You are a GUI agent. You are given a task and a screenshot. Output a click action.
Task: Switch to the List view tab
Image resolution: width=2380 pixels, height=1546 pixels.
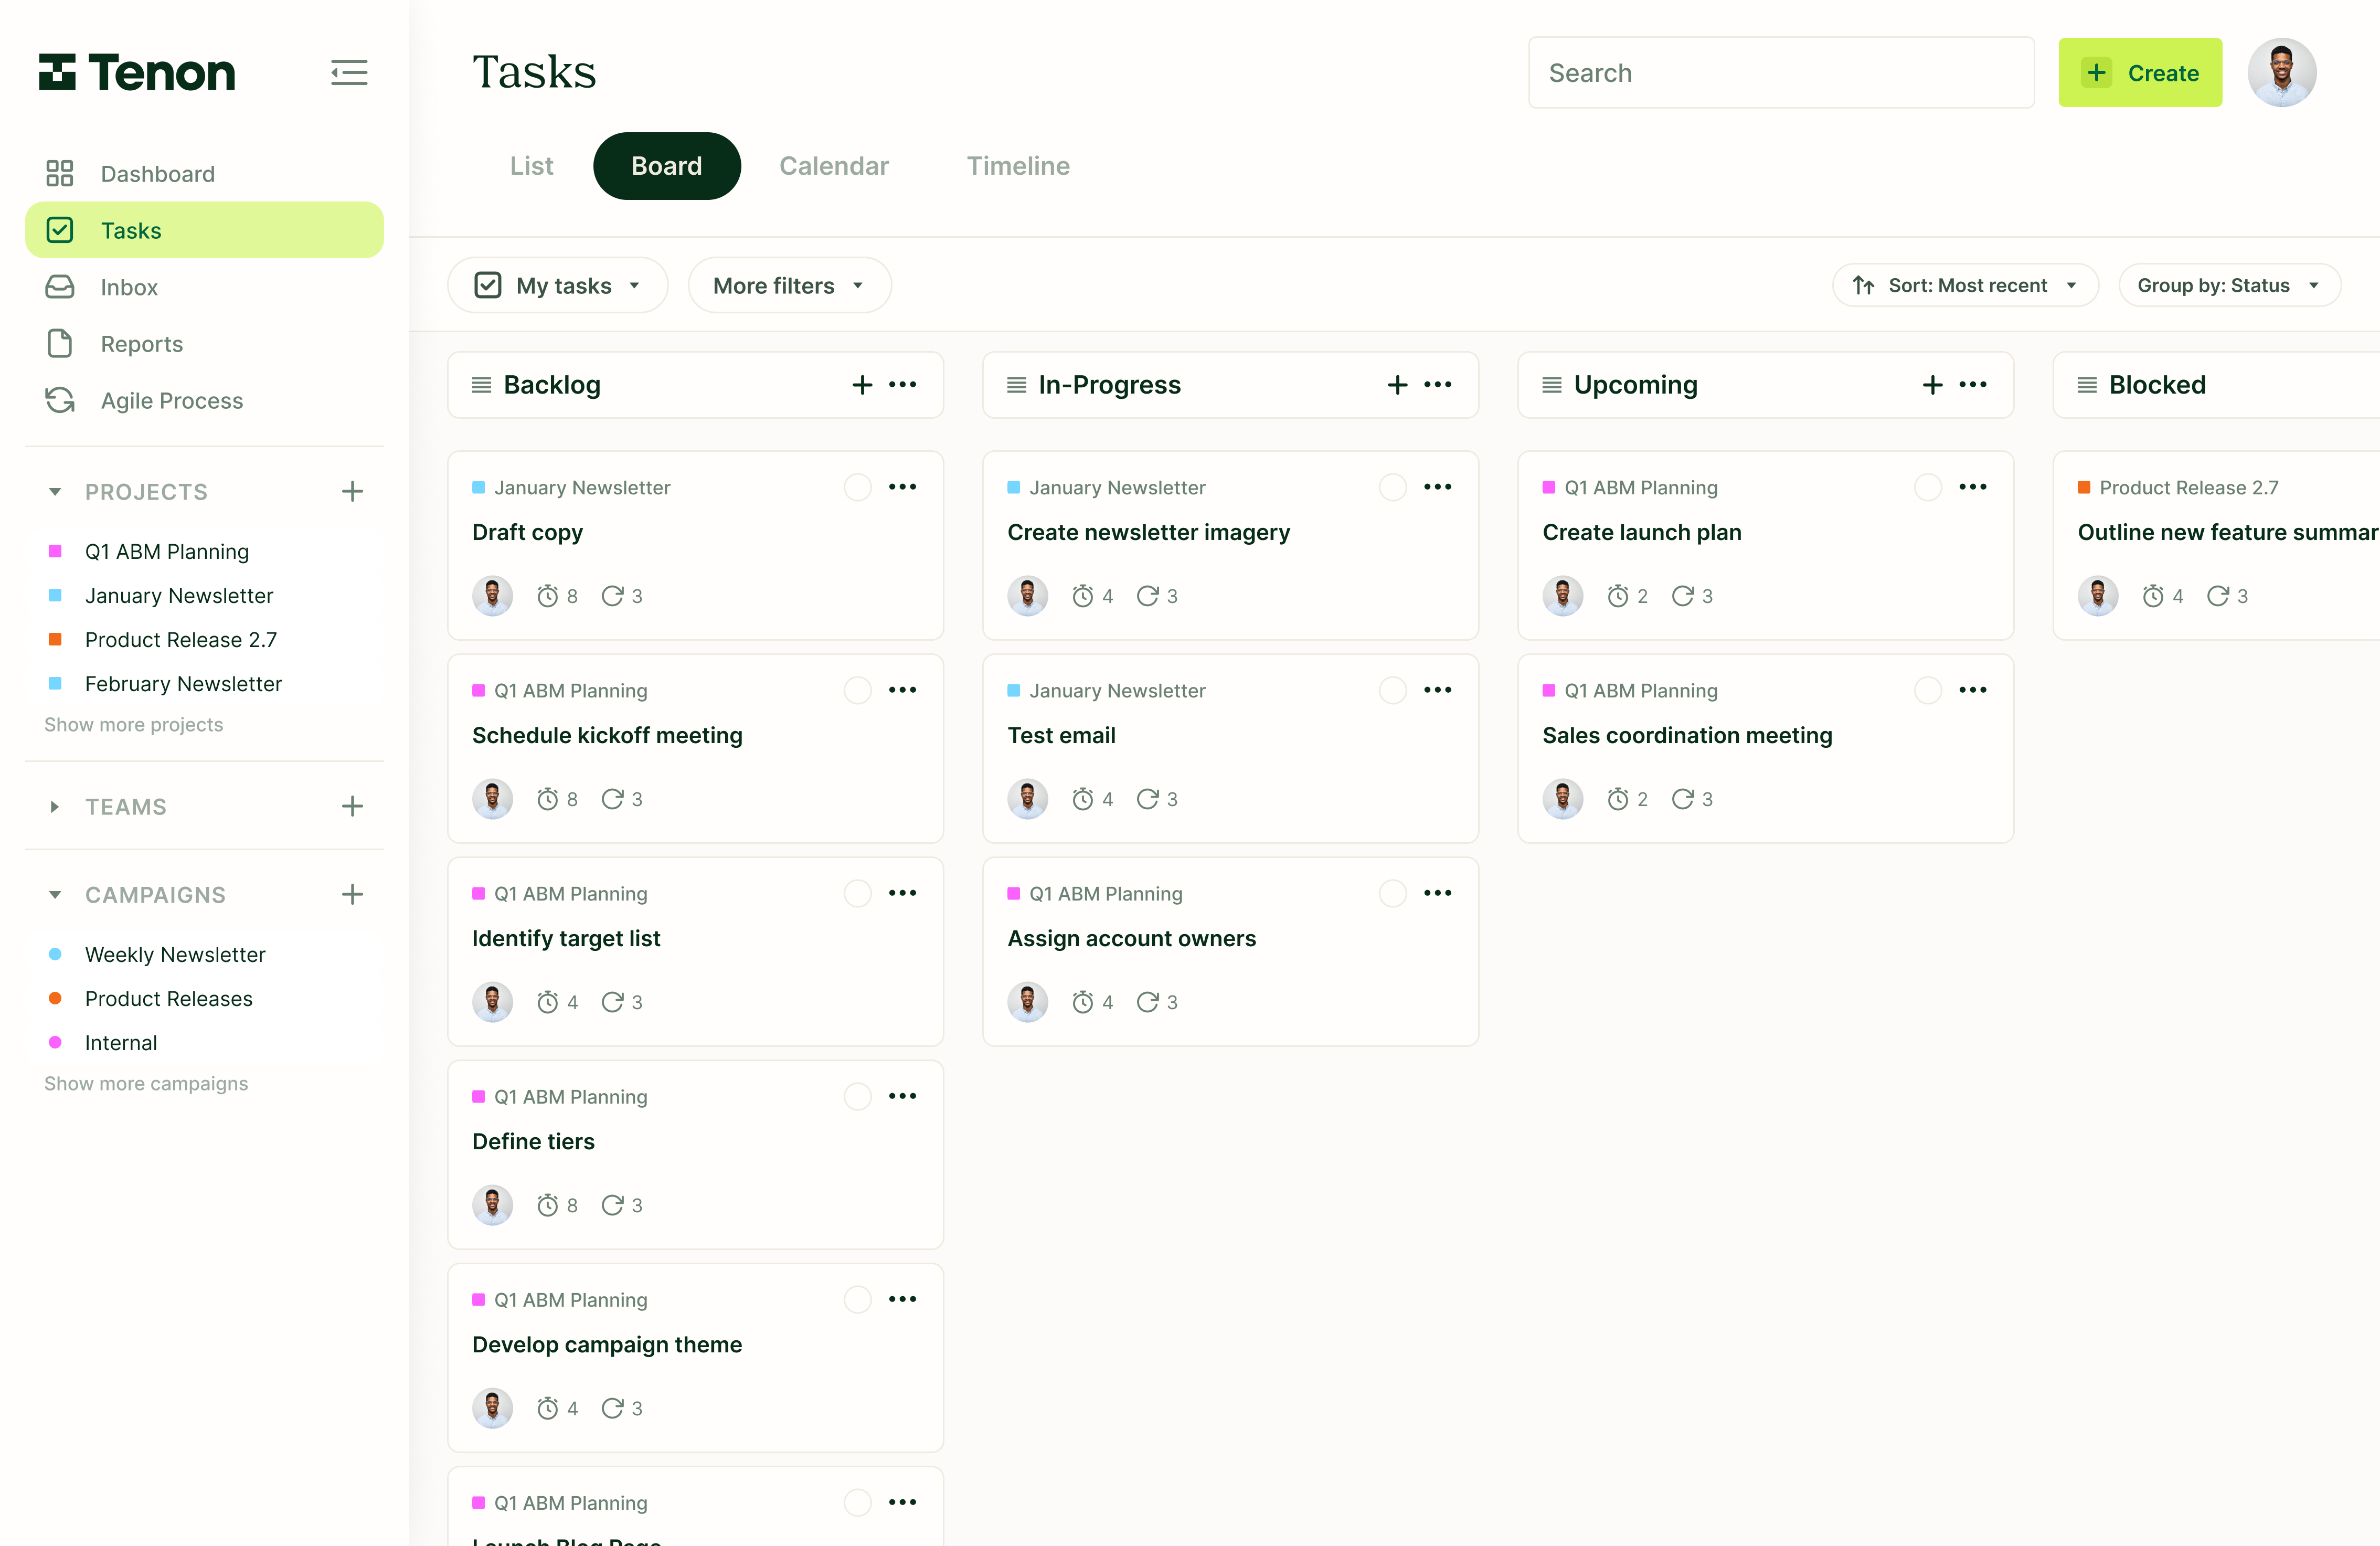[x=531, y=166]
